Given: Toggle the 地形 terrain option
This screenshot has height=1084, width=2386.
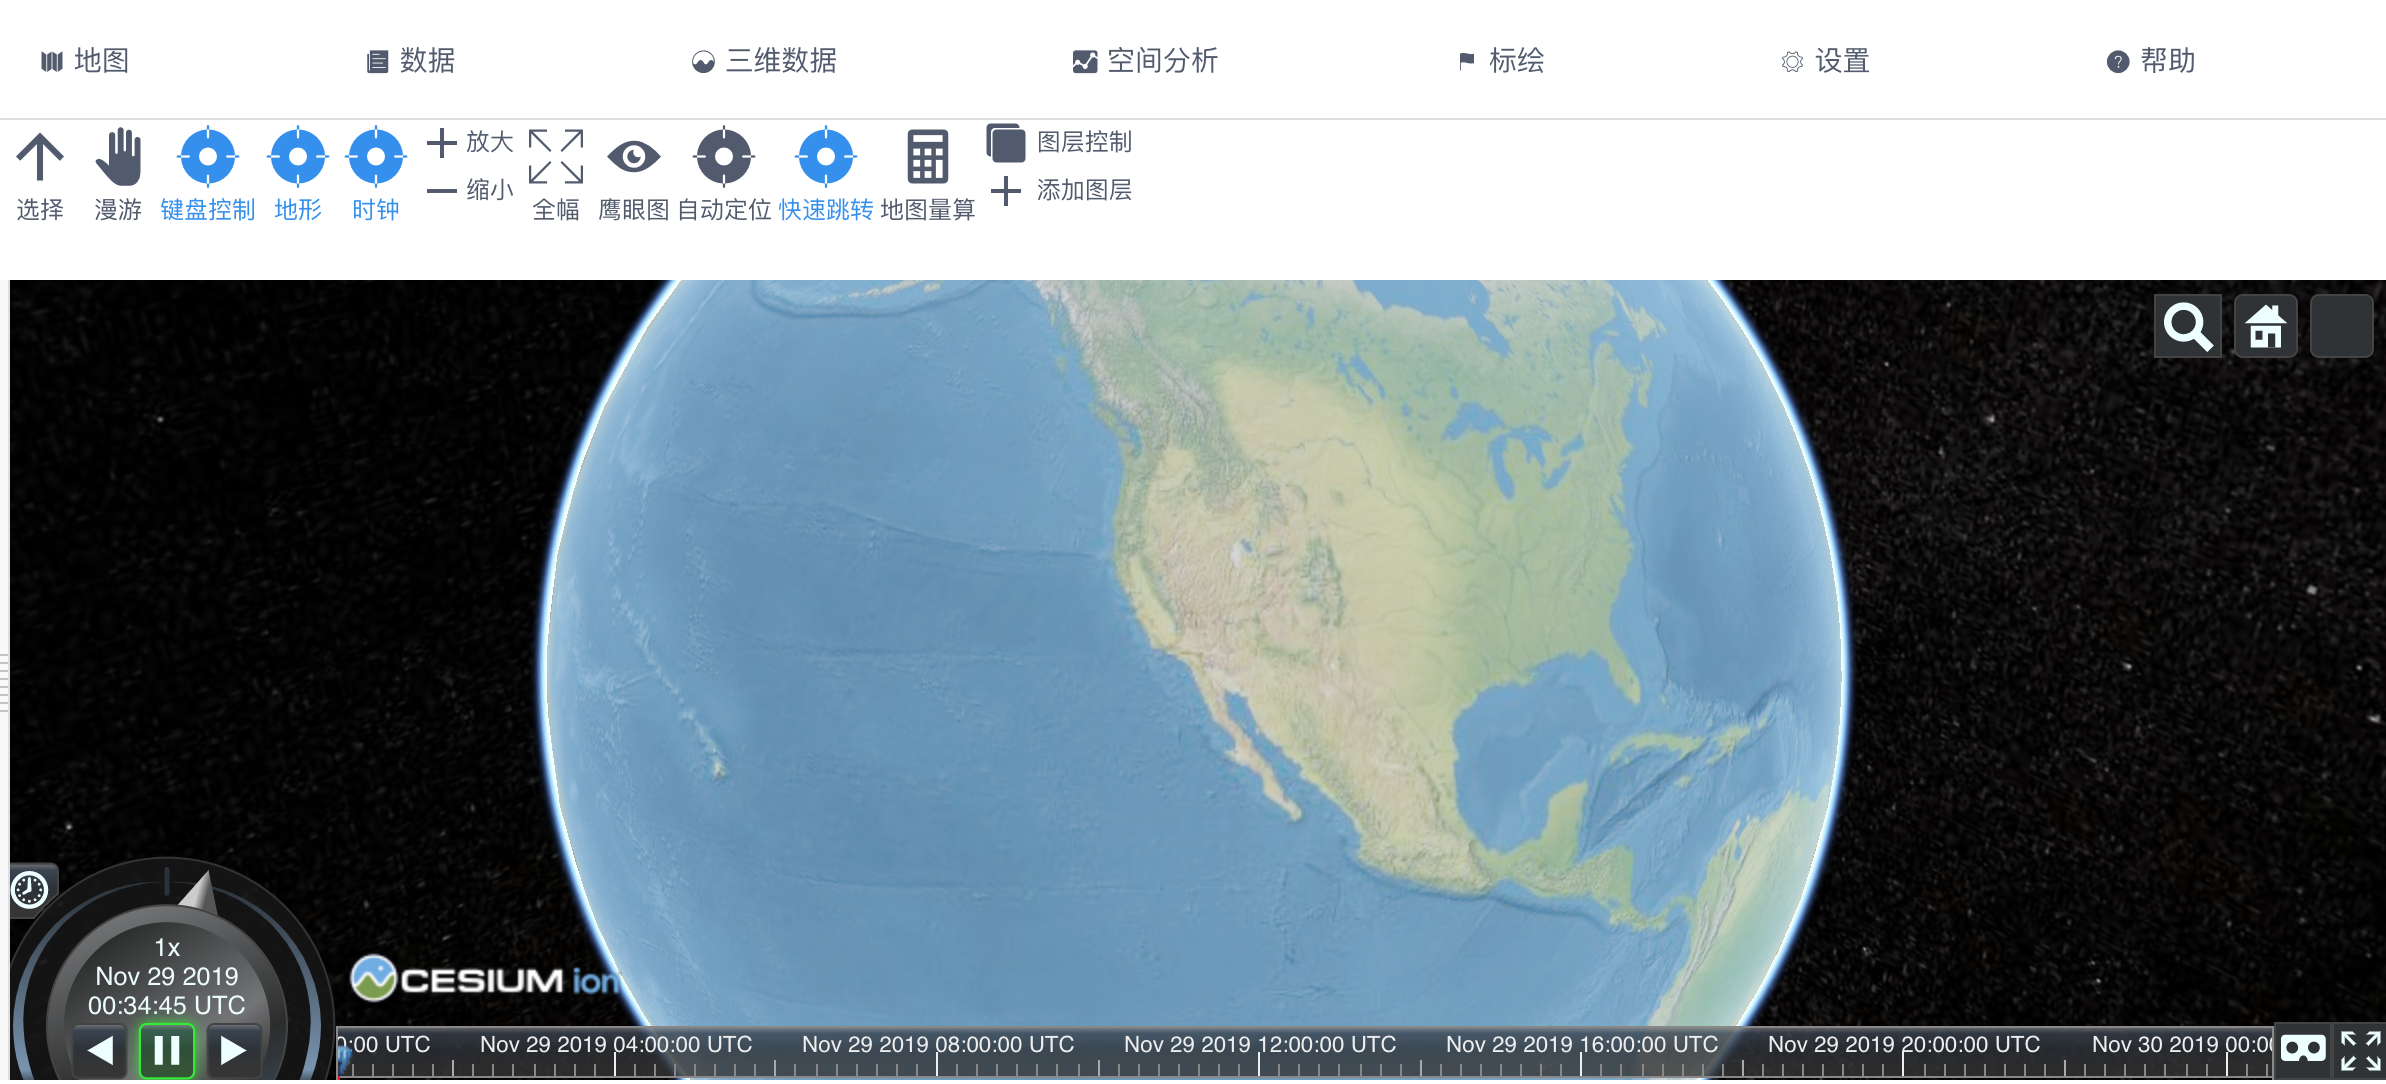Looking at the screenshot, I should 298,158.
